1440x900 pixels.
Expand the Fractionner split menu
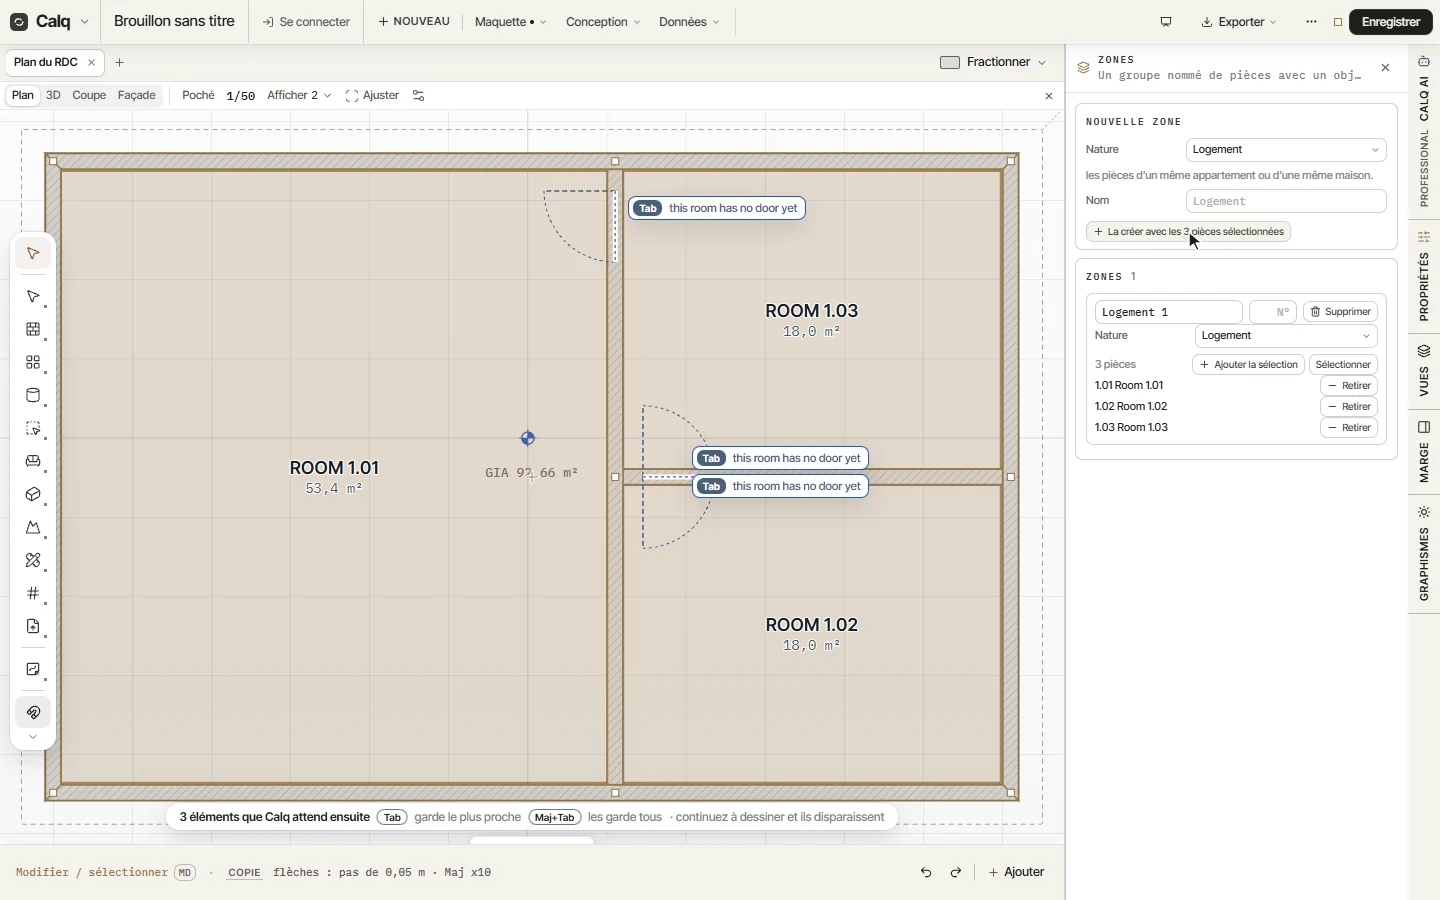point(994,62)
